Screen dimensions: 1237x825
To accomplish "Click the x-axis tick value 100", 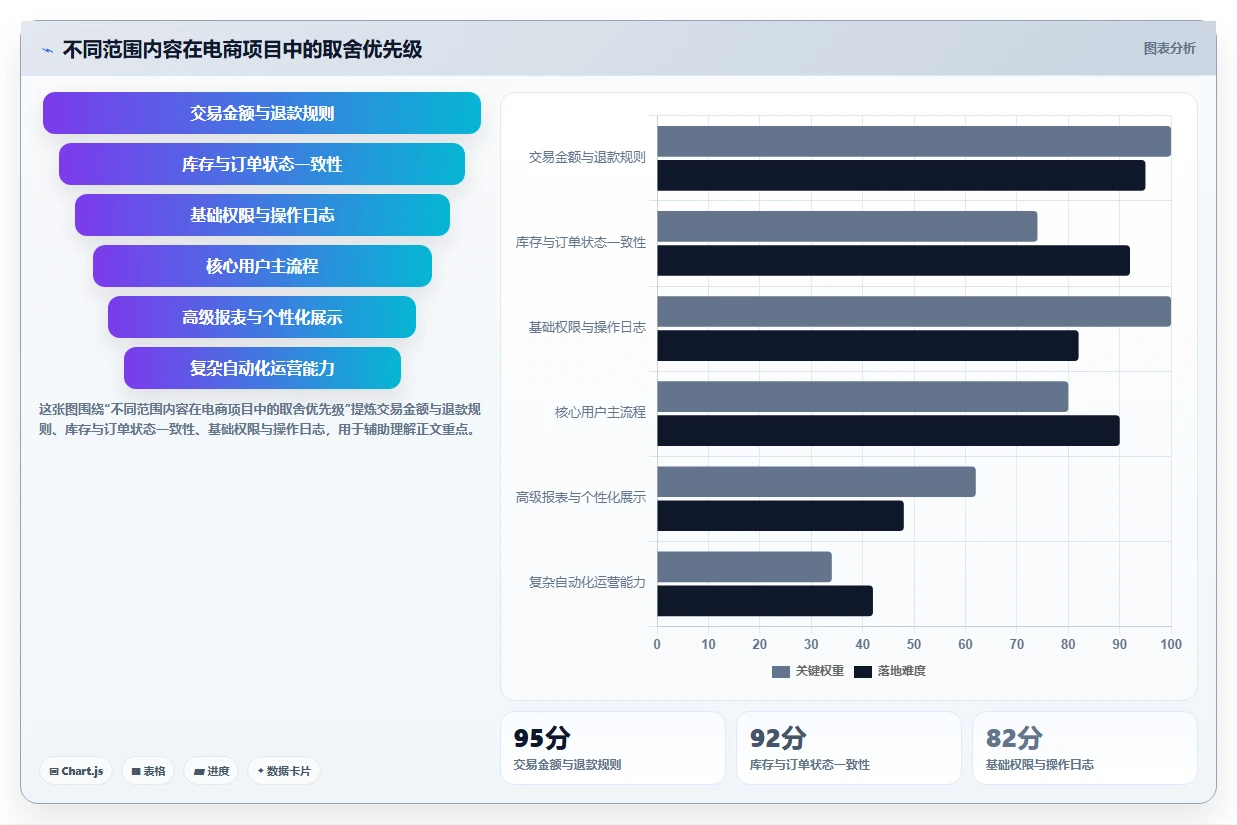I will pos(1171,644).
